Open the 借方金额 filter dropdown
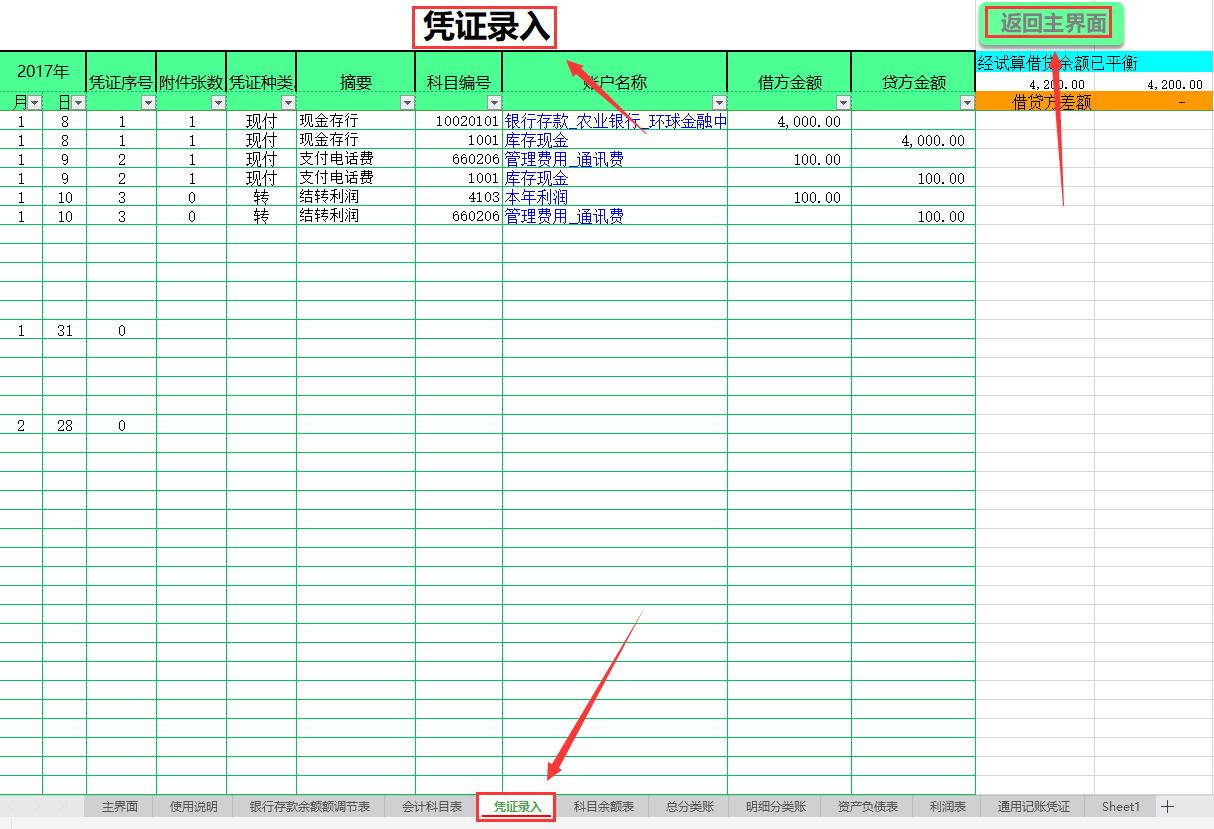The image size is (1214, 829). tap(843, 101)
